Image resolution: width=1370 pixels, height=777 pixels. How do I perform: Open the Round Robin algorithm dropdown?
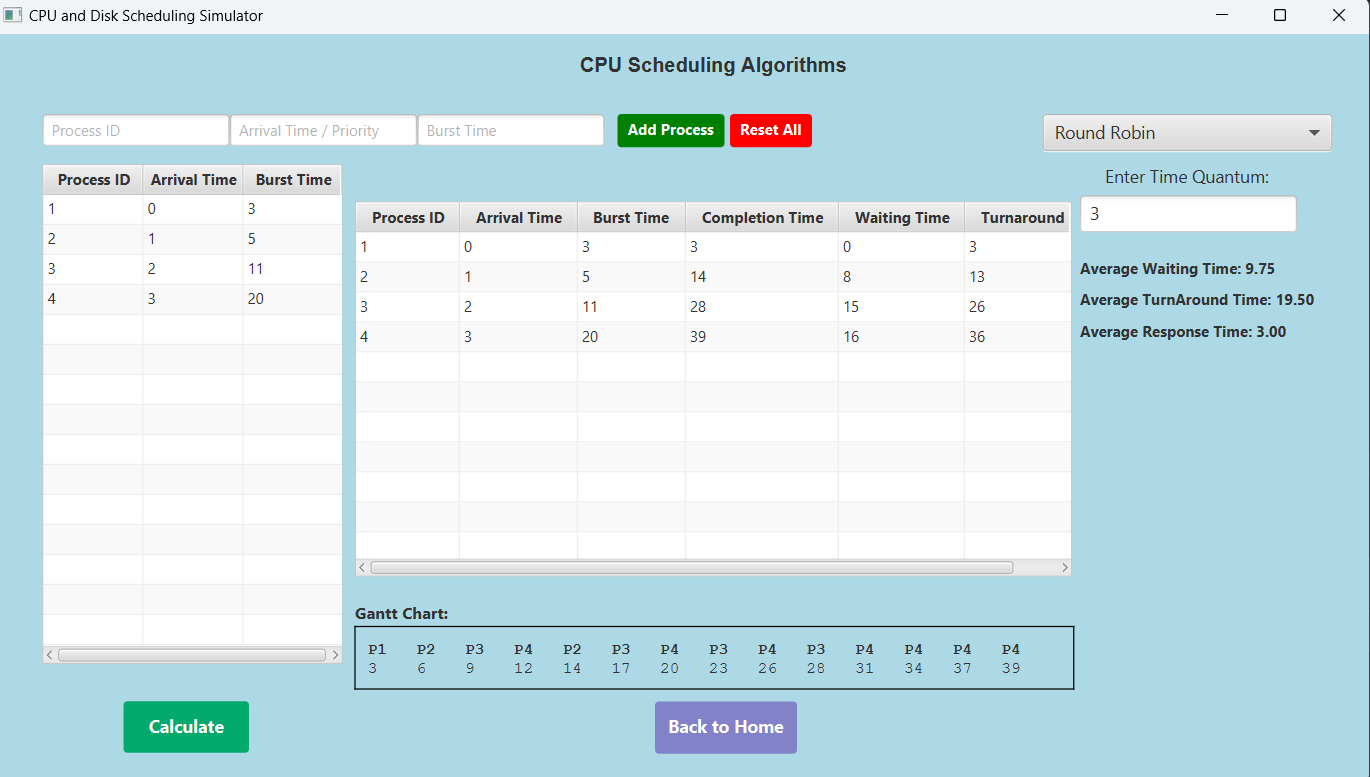[1186, 133]
